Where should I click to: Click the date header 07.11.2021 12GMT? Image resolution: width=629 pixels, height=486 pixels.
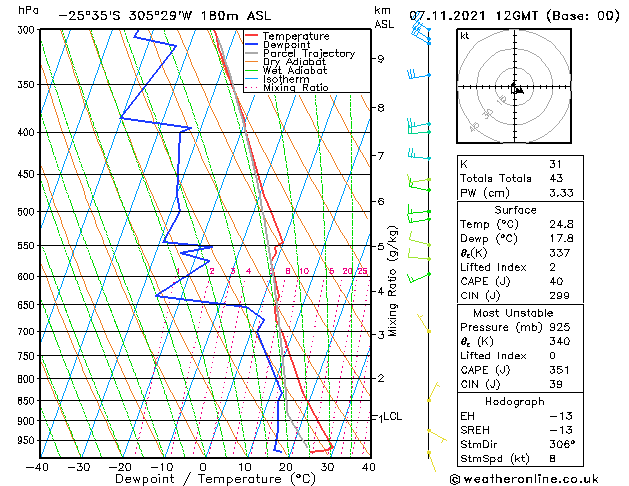click(x=473, y=16)
